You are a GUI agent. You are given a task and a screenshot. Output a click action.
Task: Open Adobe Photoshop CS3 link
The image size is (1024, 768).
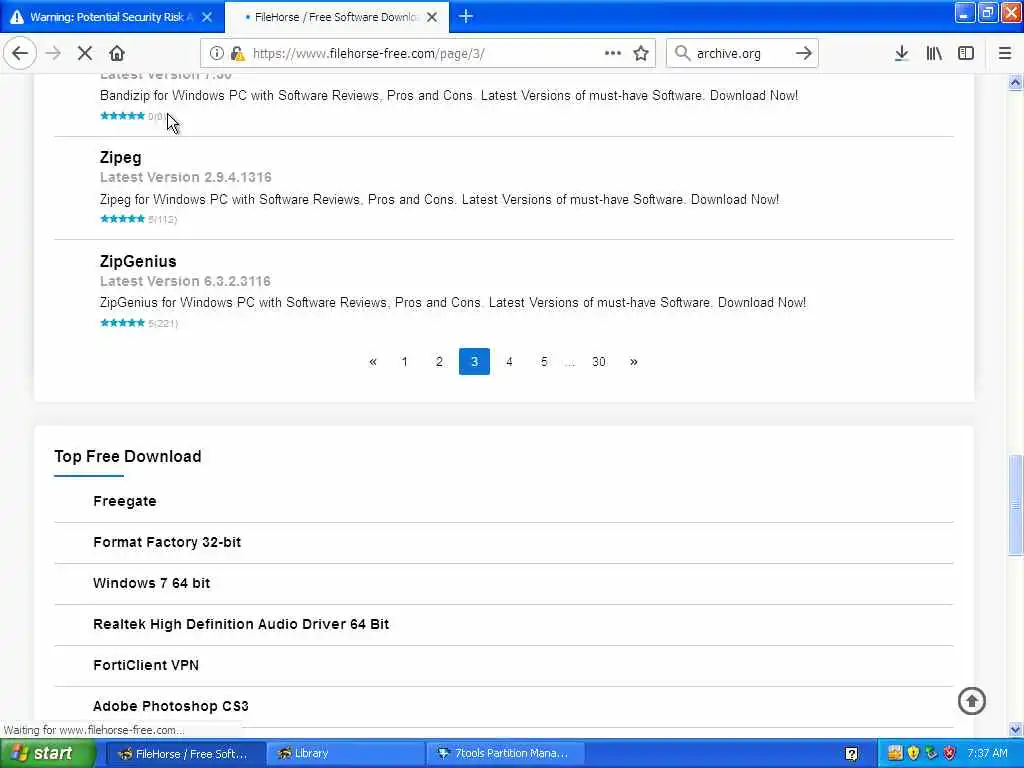pyautogui.click(x=170, y=706)
